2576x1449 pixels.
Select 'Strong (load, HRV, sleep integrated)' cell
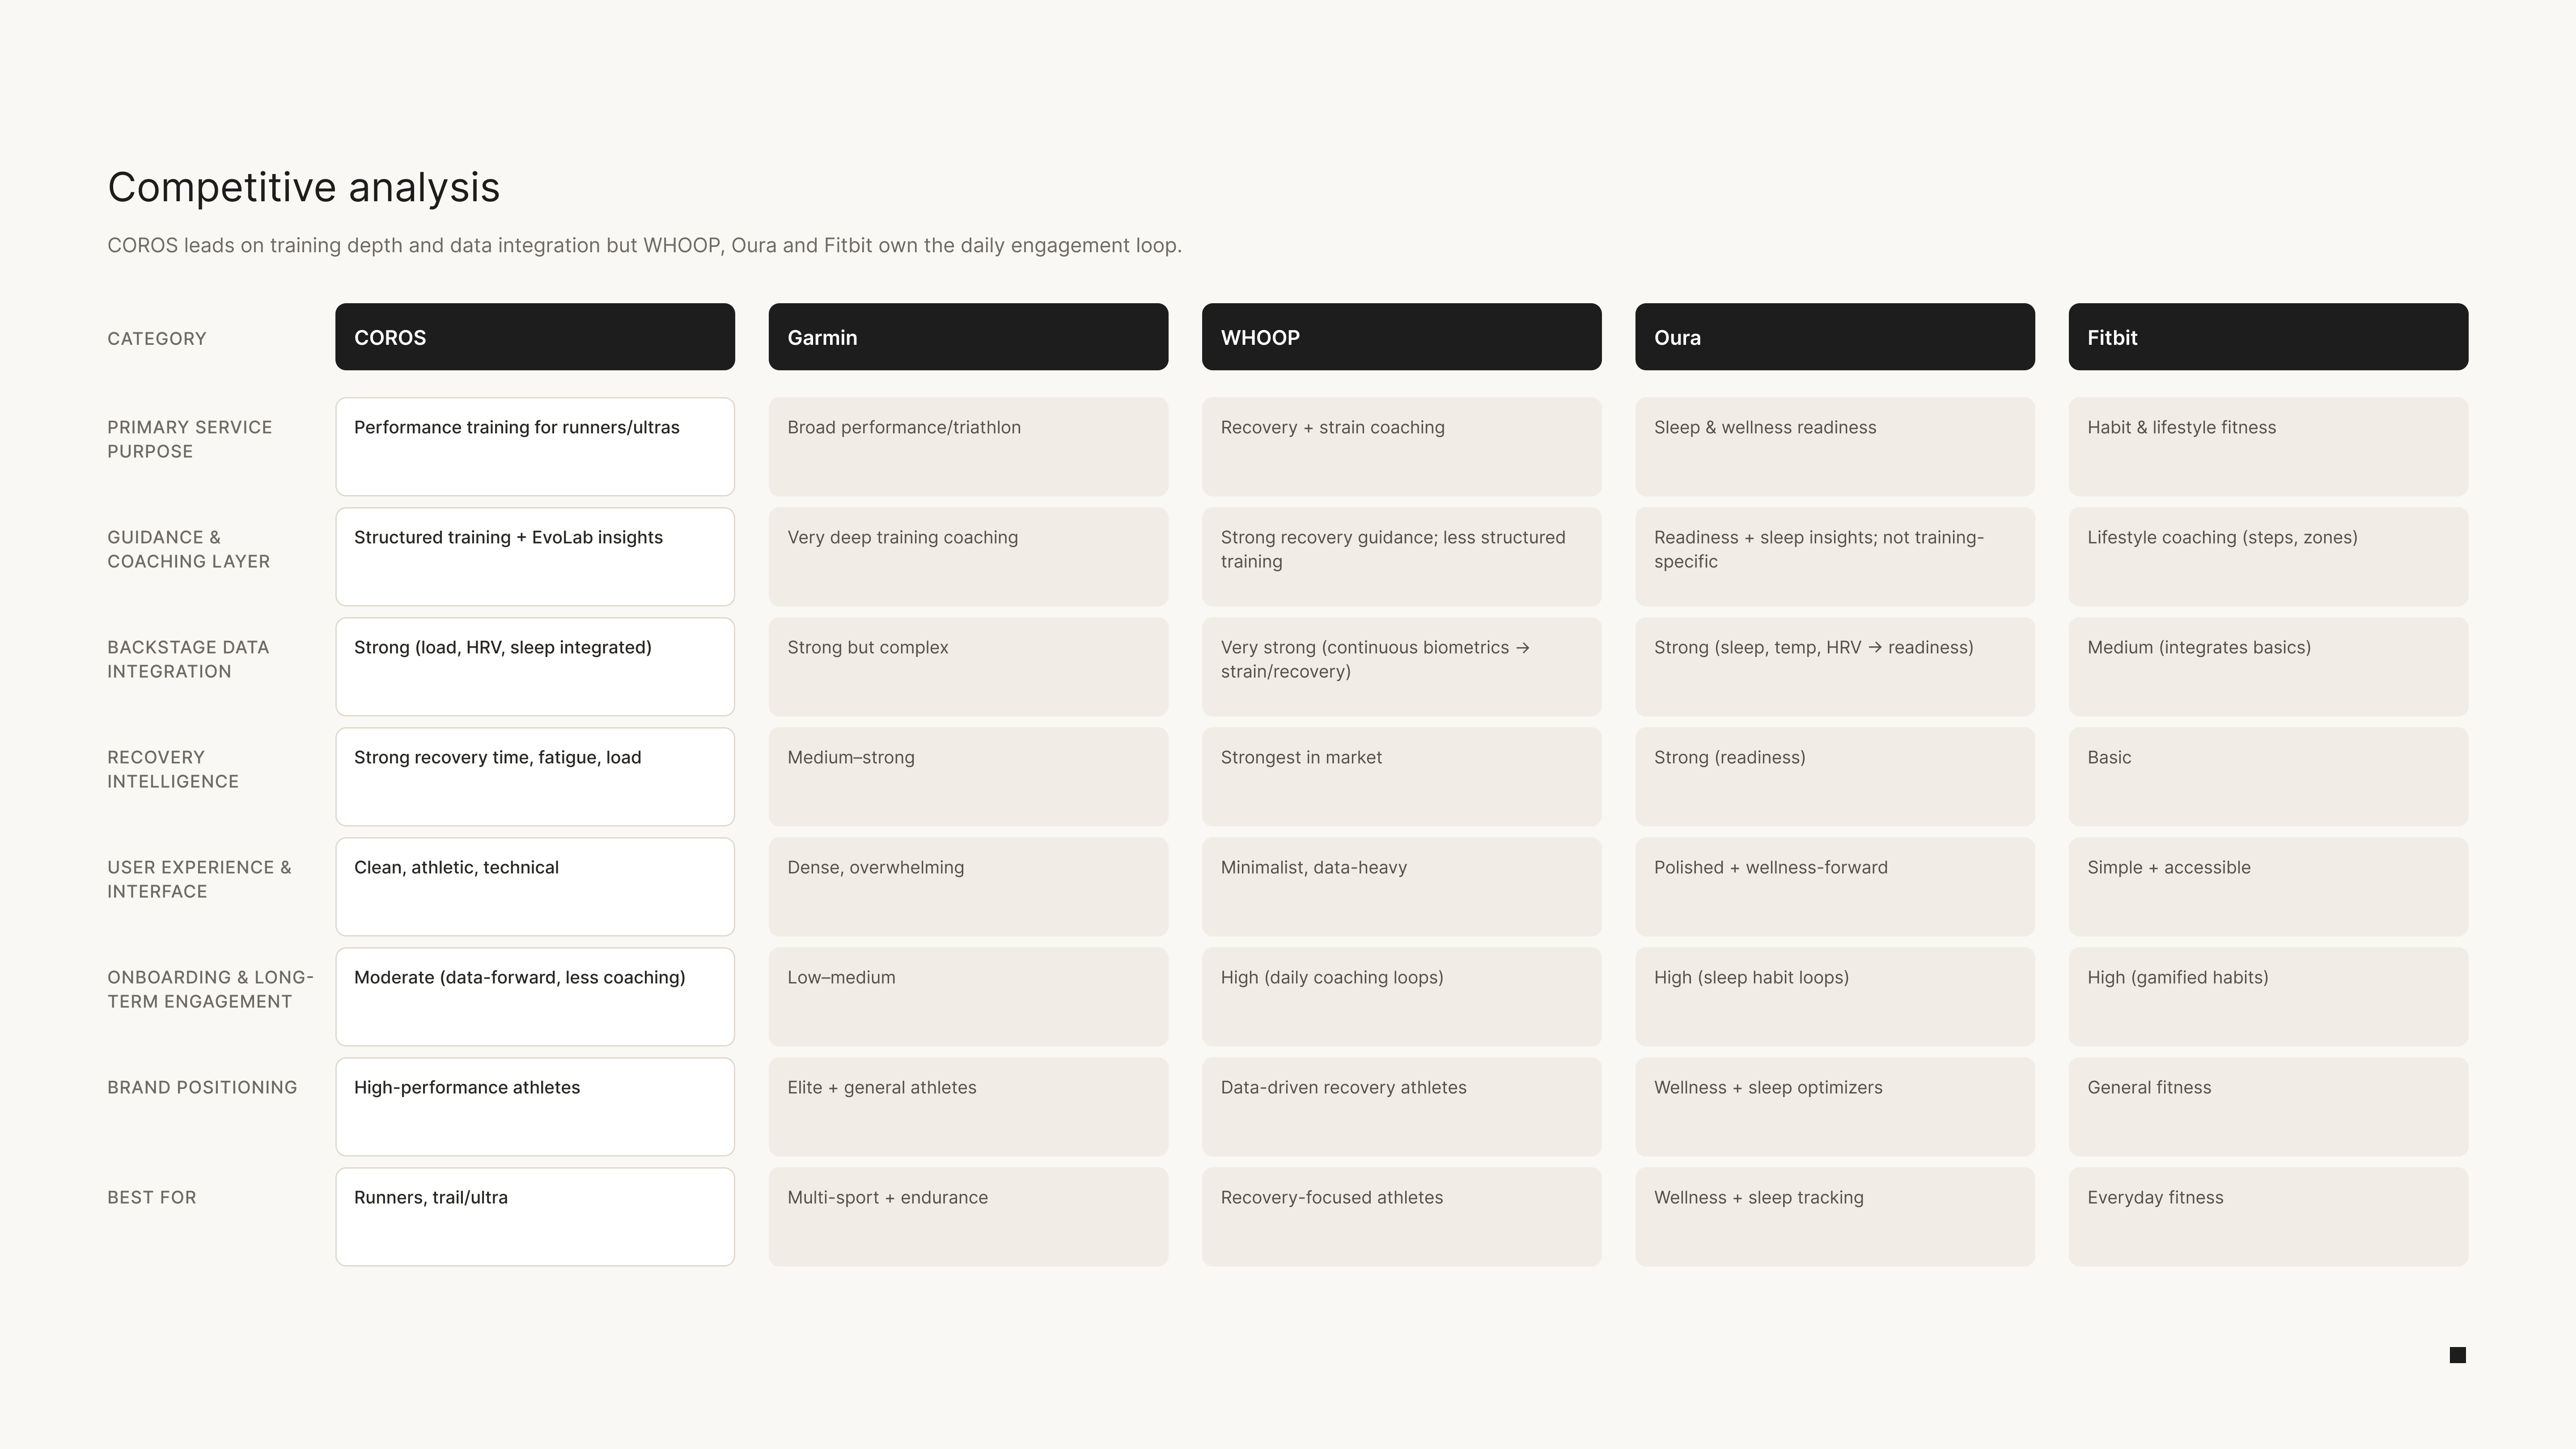pos(535,667)
